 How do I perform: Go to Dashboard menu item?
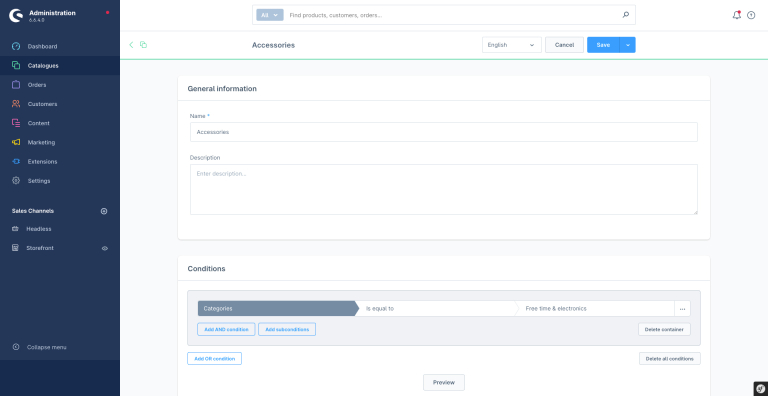click(42, 47)
